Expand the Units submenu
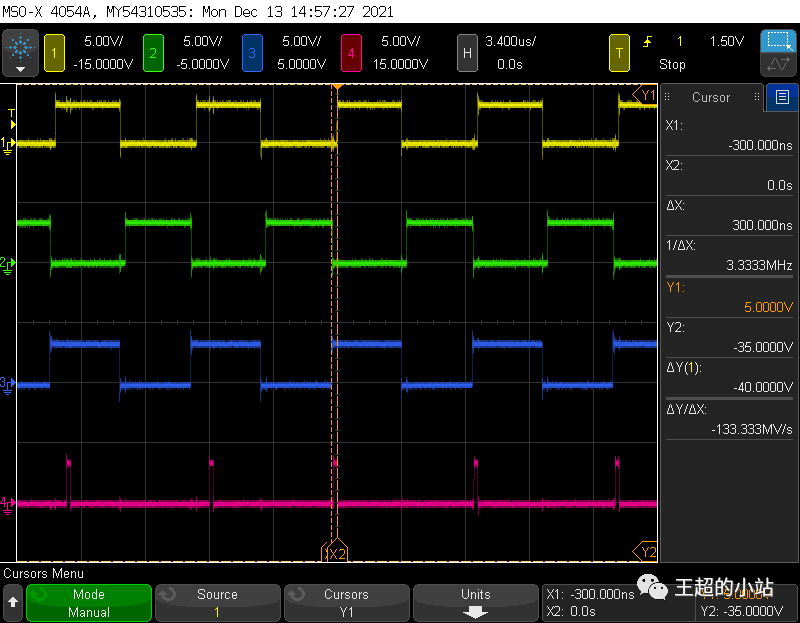 [475, 603]
